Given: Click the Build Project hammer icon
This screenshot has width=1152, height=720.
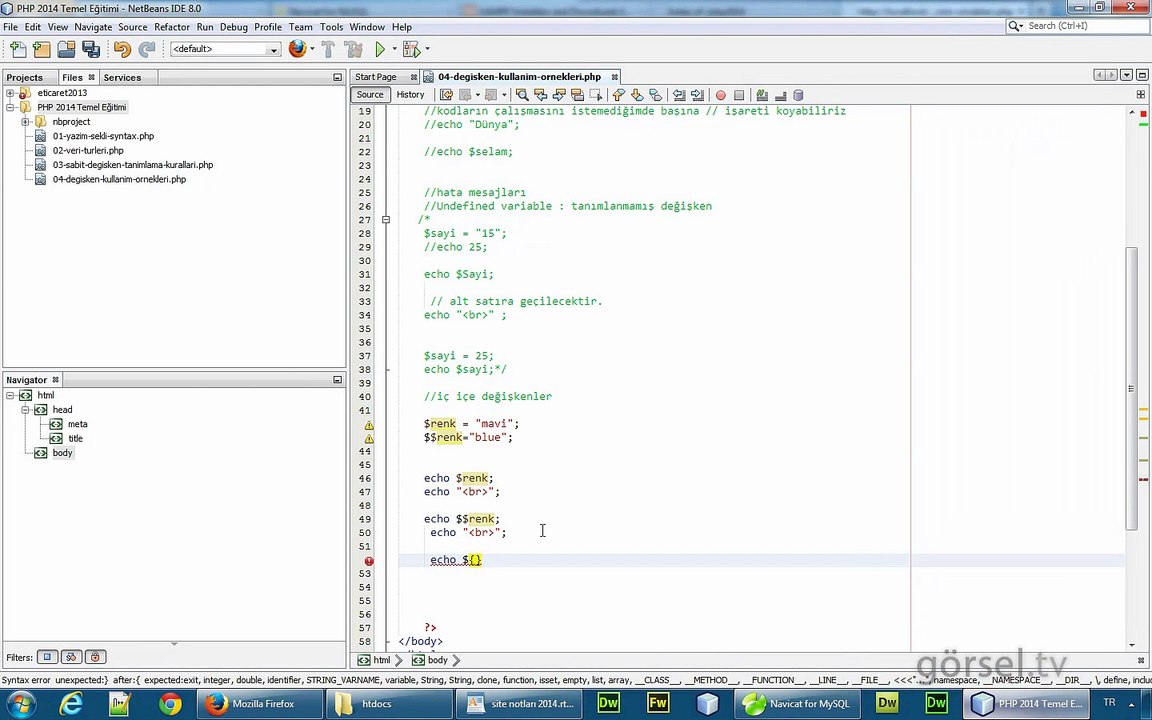Looking at the screenshot, I should pos(328,49).
